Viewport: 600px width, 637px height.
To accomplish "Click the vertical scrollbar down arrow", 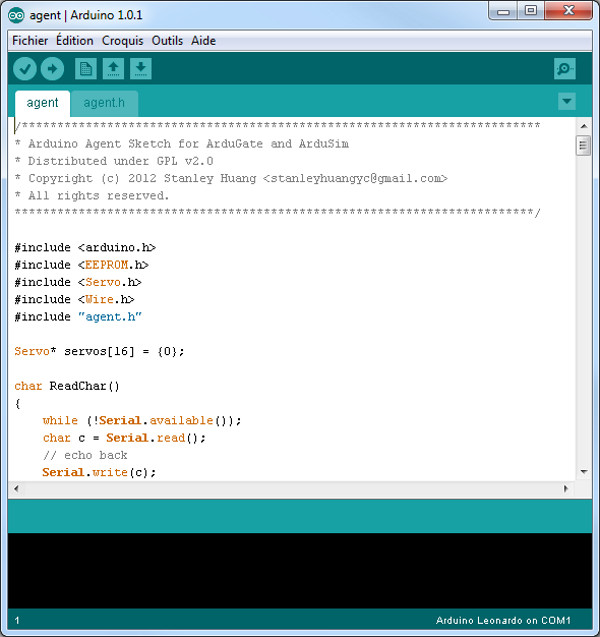I will 584,472.
